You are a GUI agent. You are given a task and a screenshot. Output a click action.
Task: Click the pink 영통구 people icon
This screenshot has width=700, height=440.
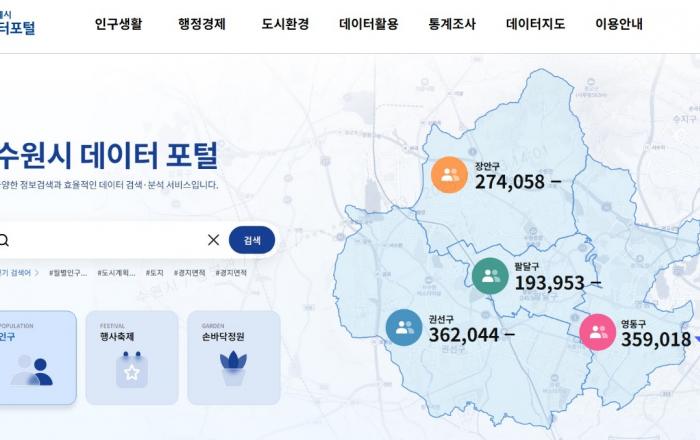598,332
